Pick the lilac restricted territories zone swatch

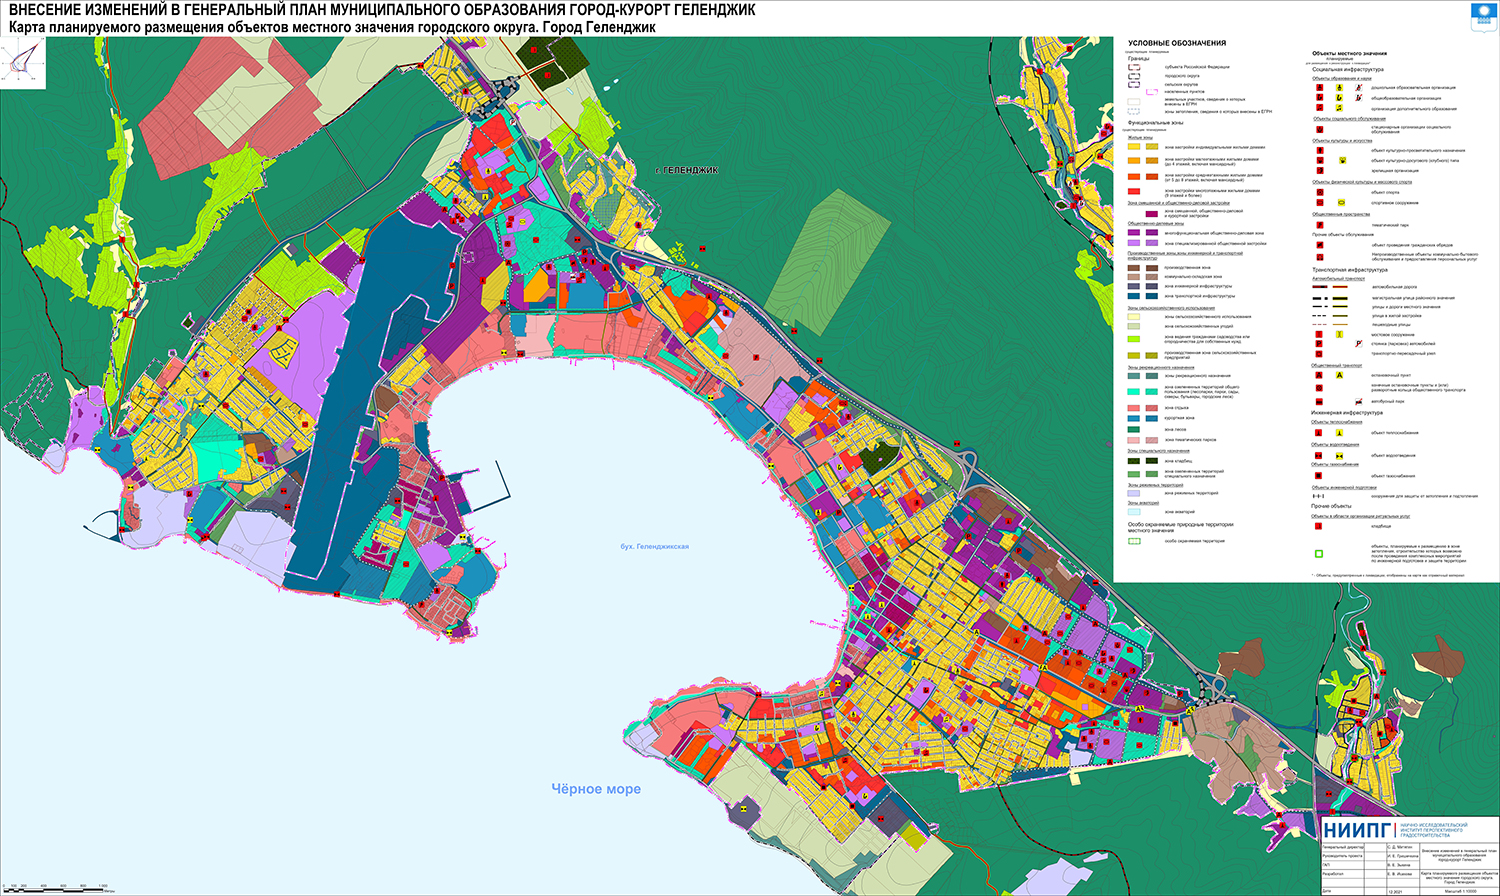coord(1135,493)
